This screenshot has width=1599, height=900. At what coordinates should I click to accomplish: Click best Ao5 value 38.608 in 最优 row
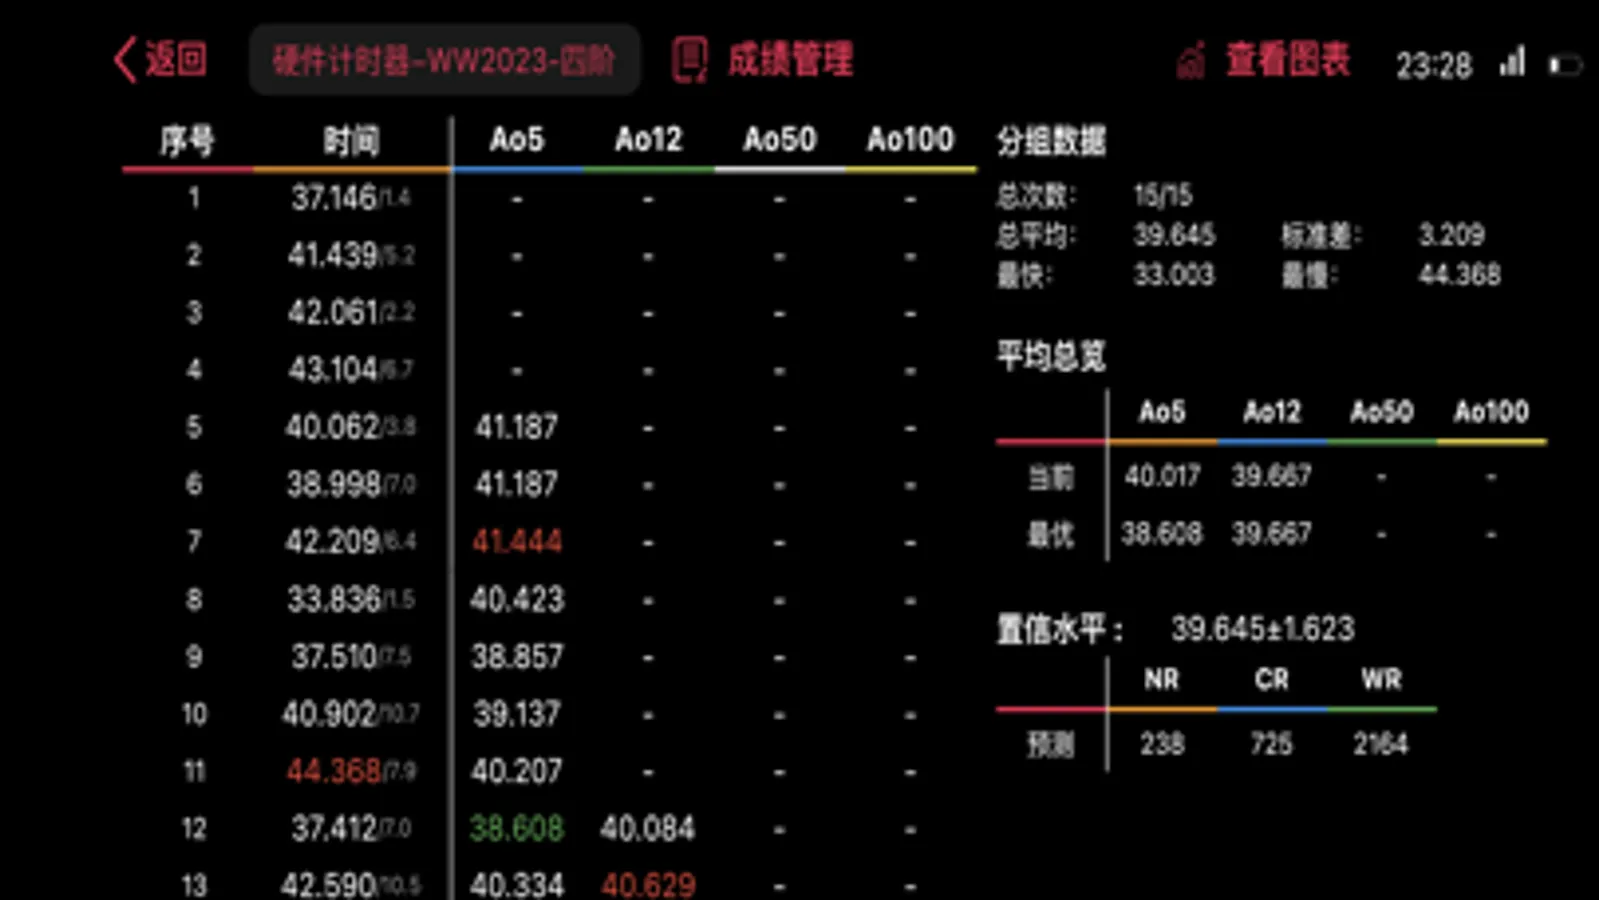[1162, 533]
